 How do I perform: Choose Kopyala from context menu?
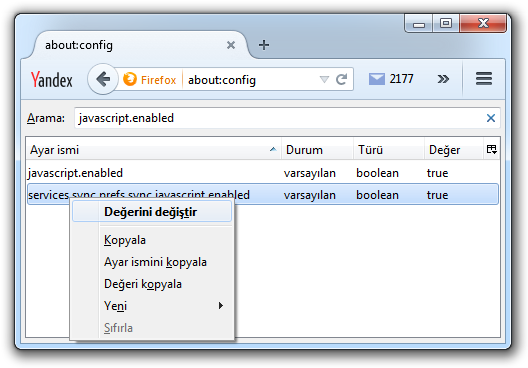(x=152, y=240)
